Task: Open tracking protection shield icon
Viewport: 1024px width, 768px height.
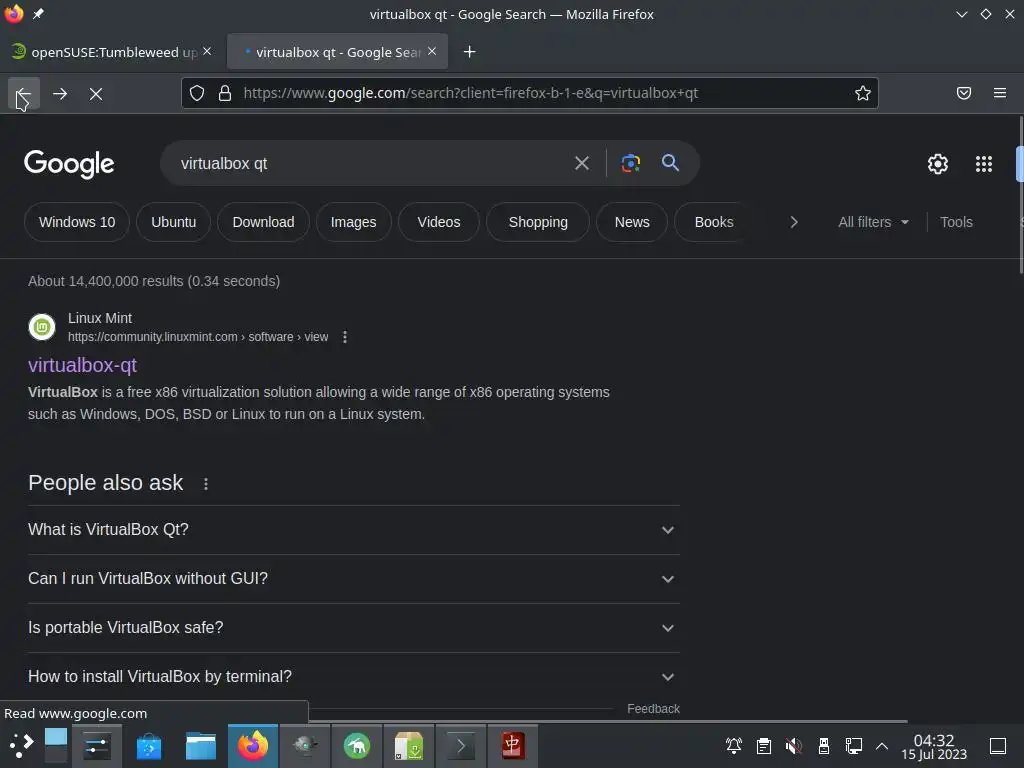Action: (197, 93)
